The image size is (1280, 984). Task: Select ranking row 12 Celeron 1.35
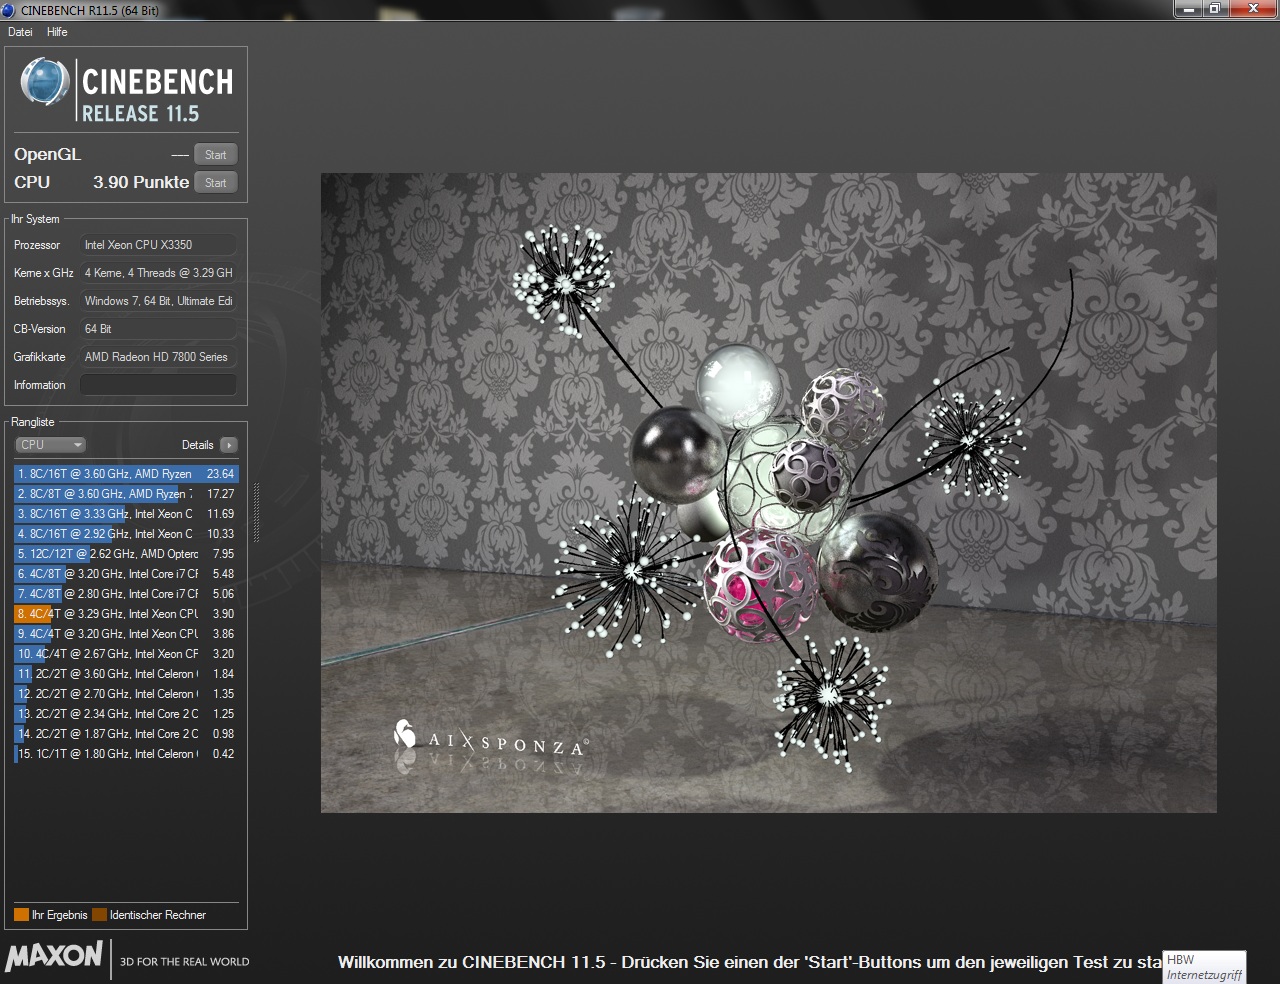[126, 694]
